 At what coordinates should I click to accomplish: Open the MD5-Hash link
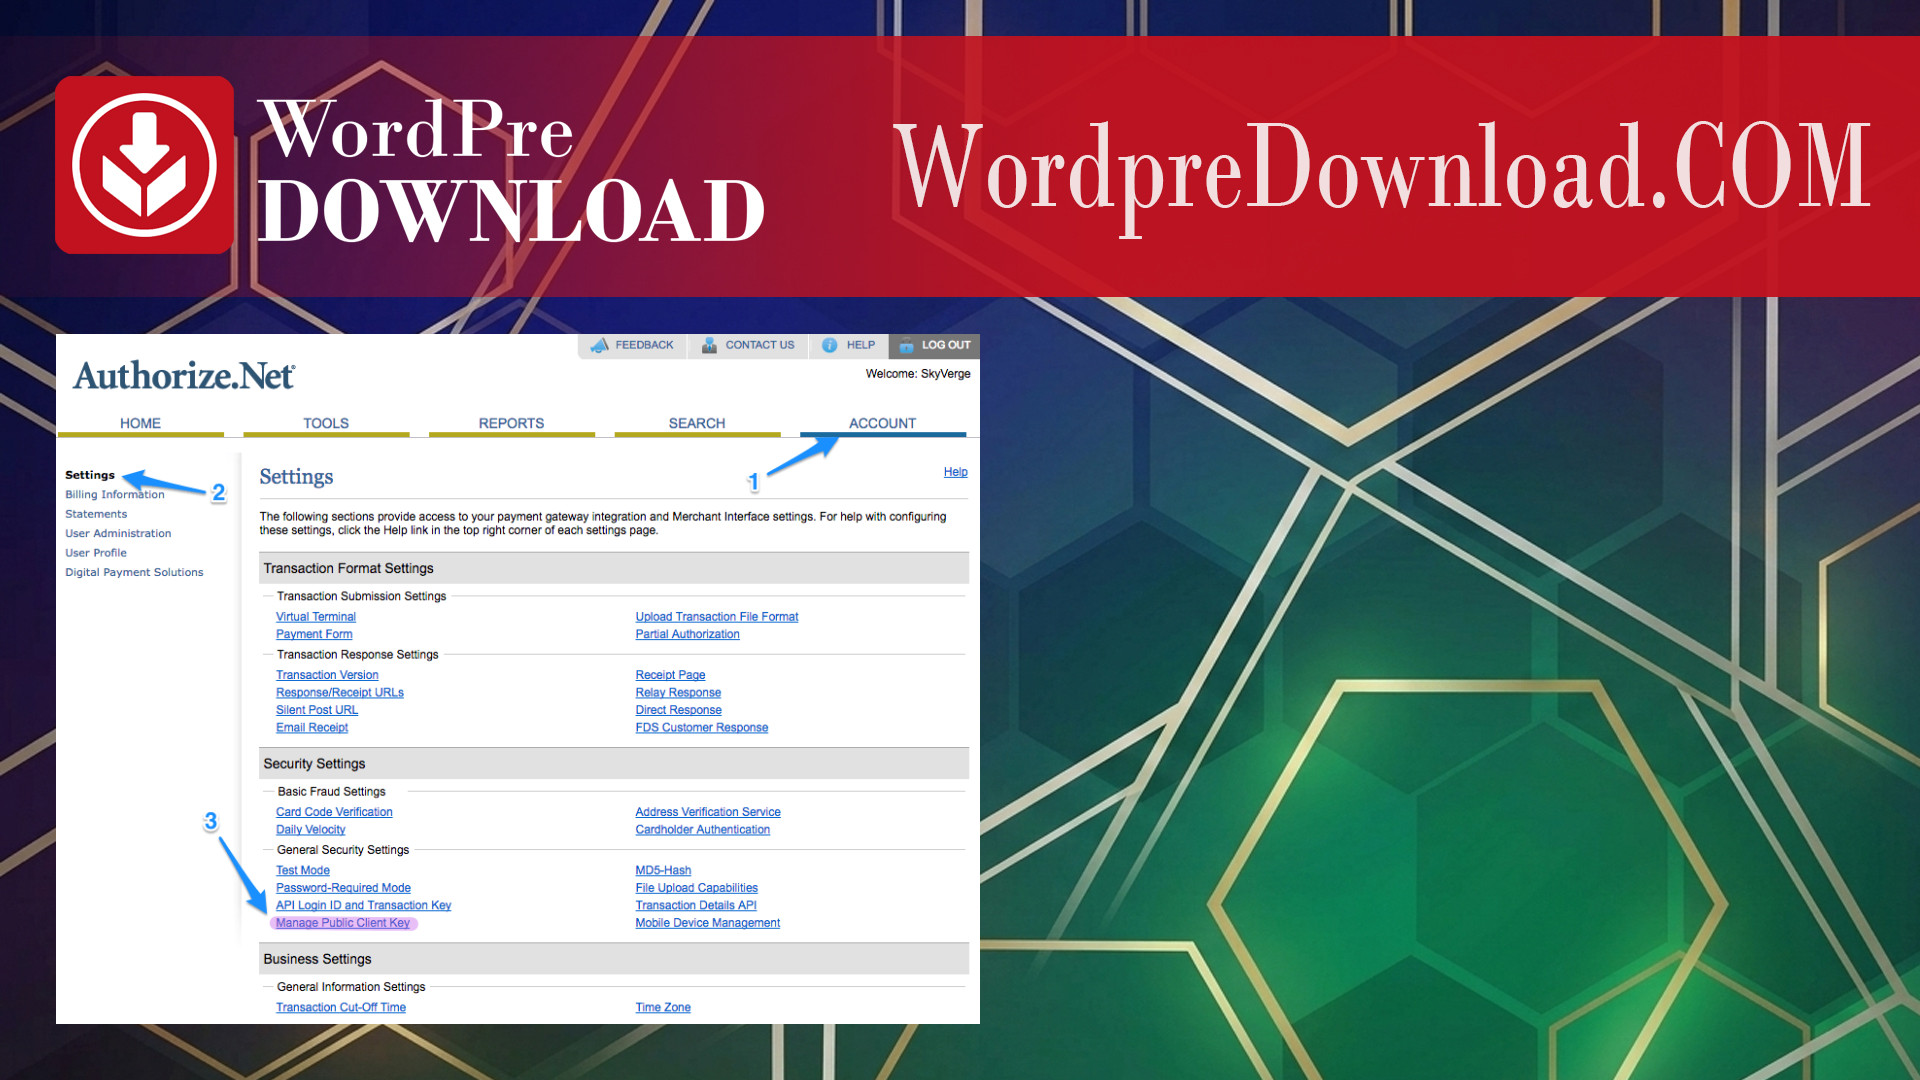663,870
